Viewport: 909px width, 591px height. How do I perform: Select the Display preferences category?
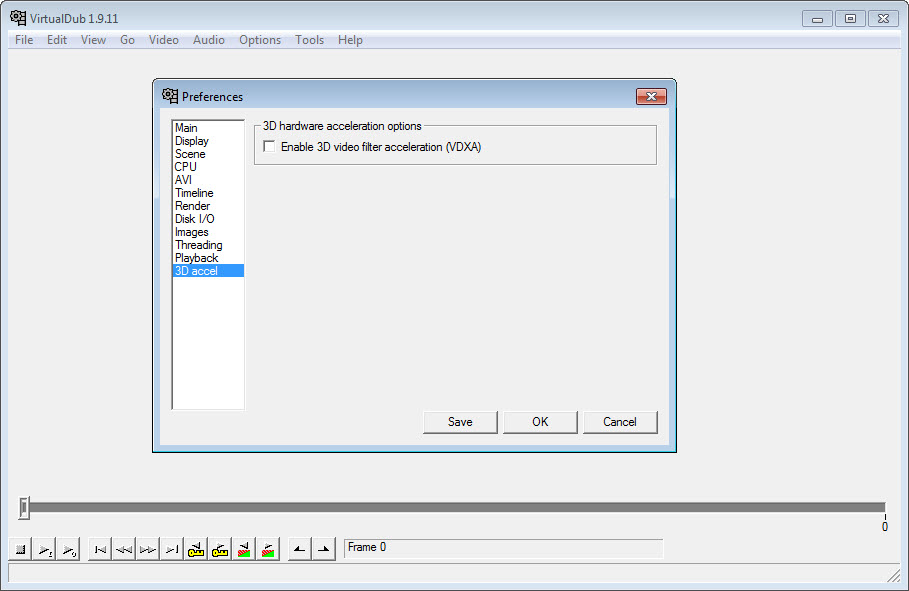point(208,141)
